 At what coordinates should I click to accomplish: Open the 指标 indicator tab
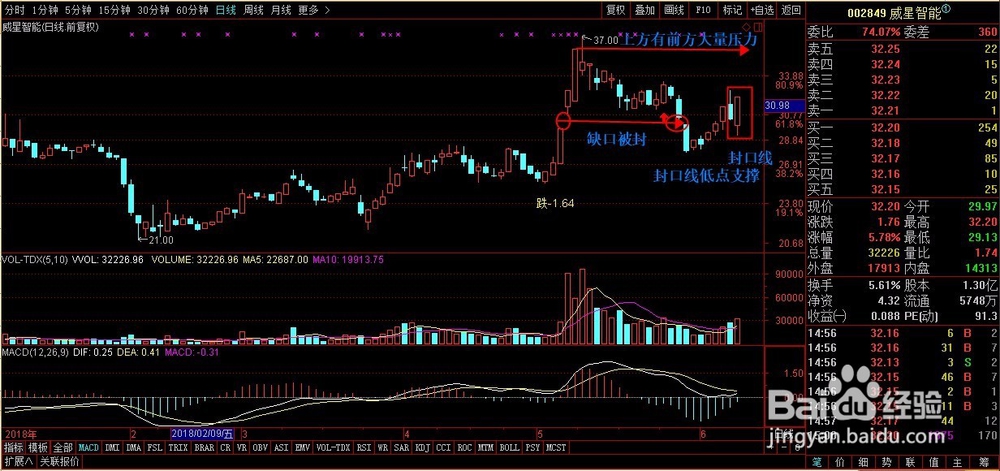(14, 447)
